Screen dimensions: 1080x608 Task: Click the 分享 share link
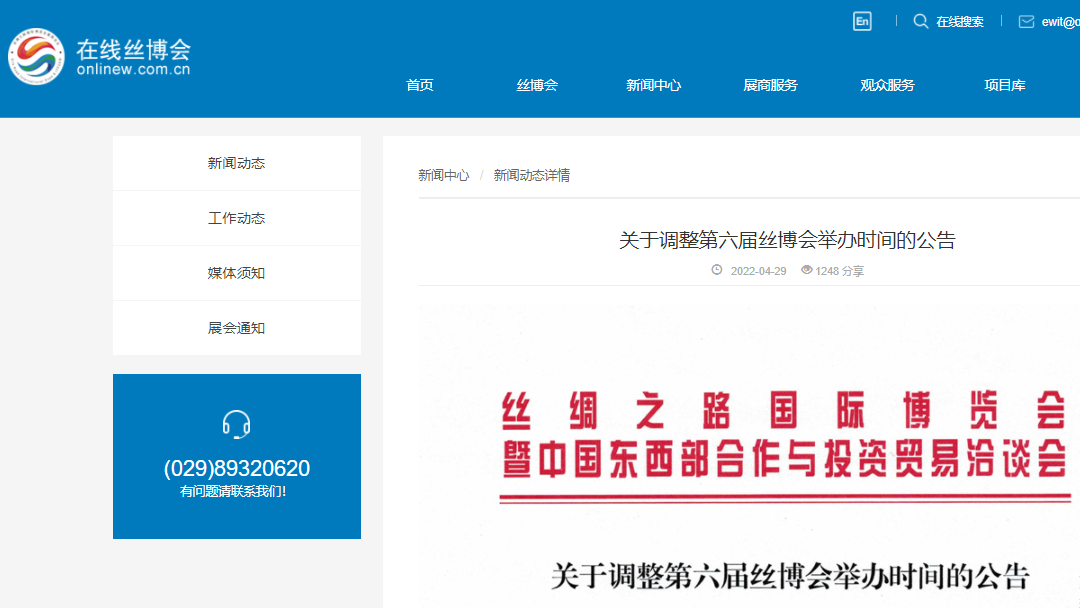point(853,271)
